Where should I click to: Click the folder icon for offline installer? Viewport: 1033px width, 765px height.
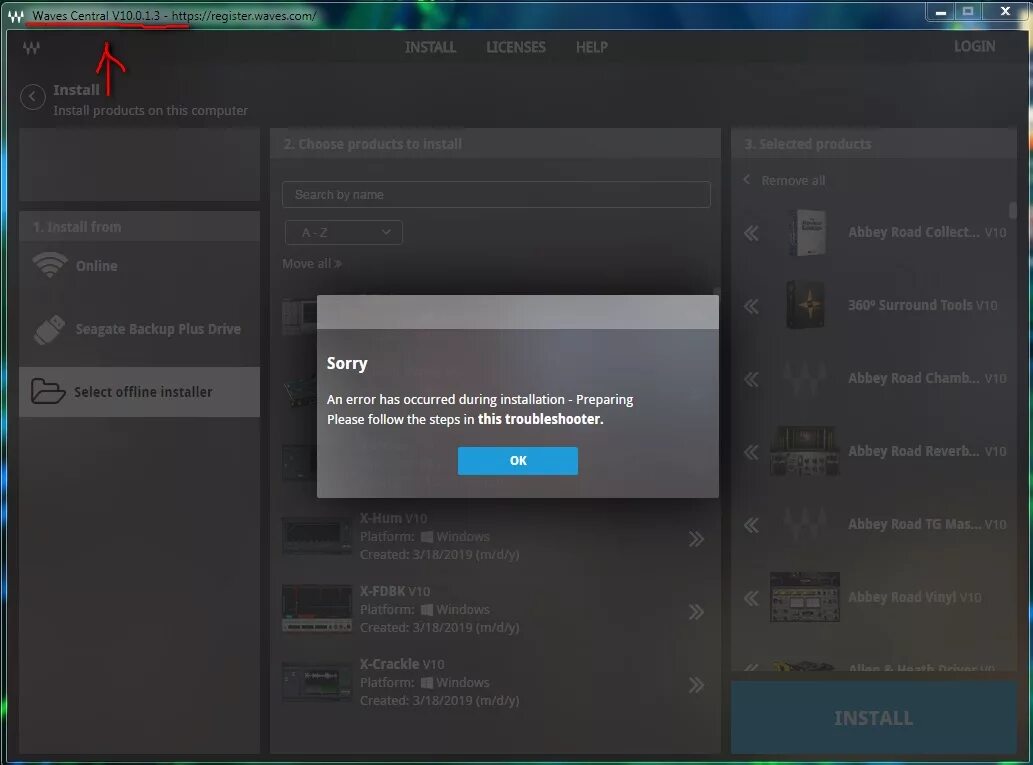pos(47,391)
